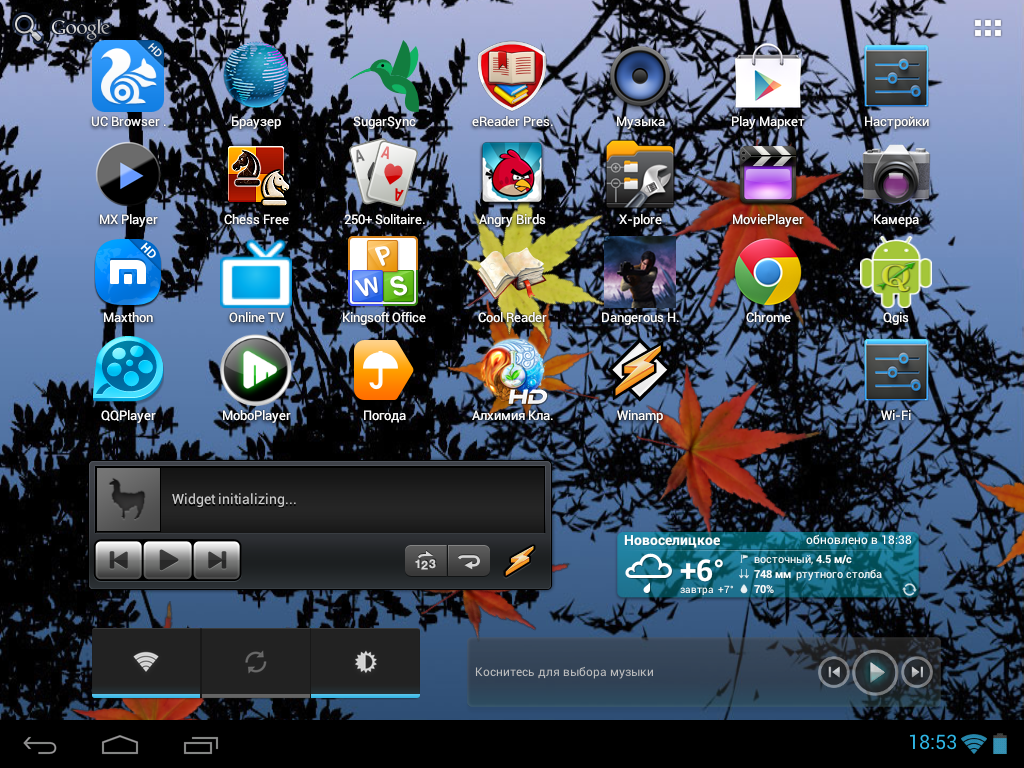
Task: Refresh the Новоселицкое weather widget
Action: (909, 590)
